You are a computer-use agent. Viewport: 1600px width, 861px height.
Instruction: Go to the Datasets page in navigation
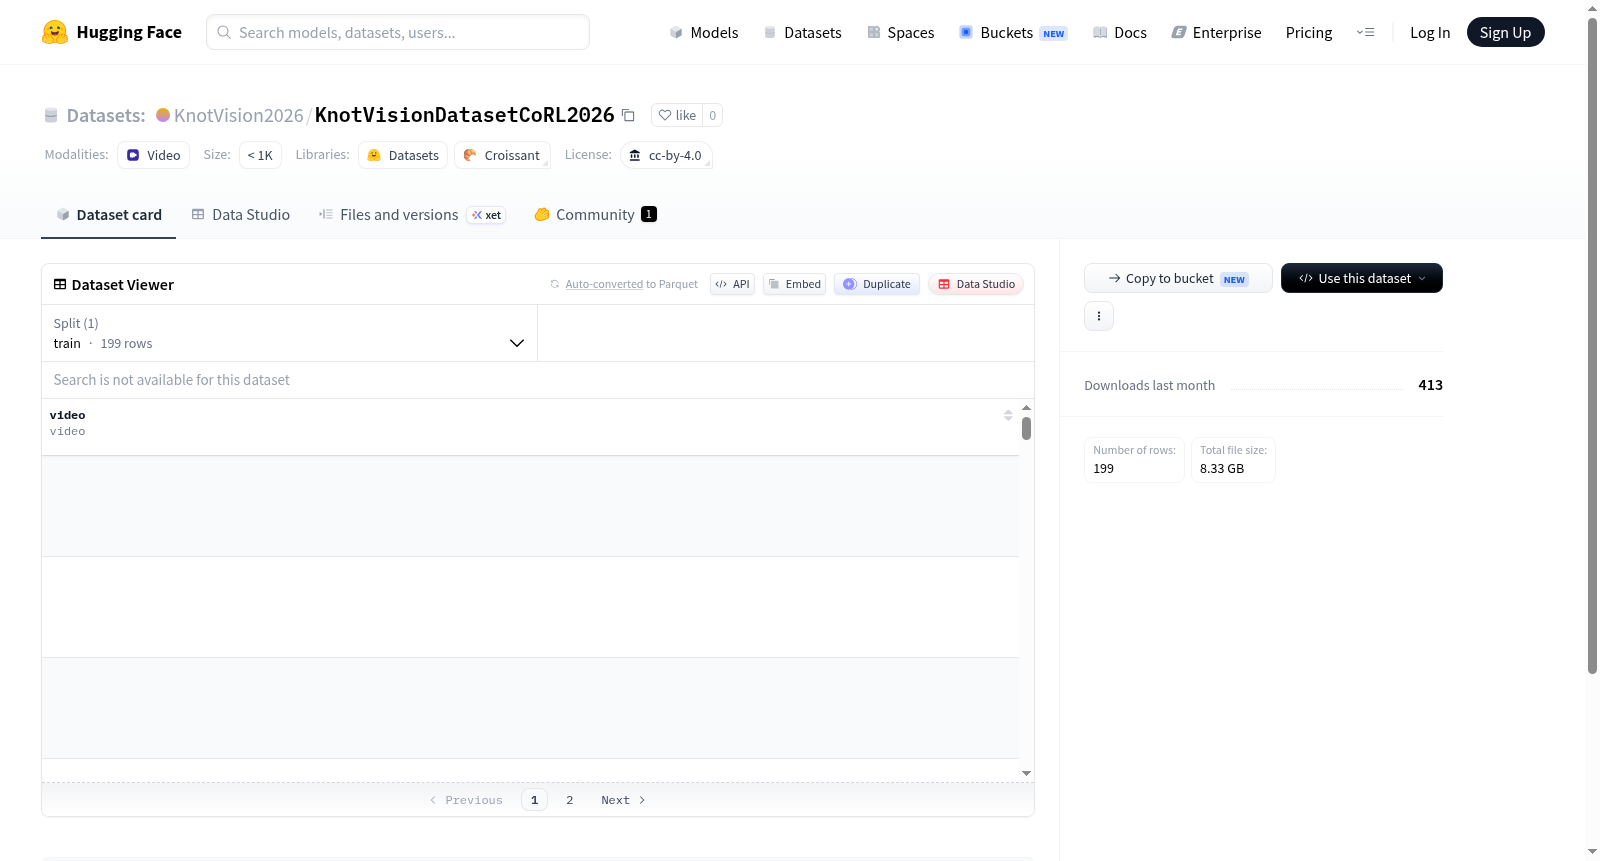pyautogui.click(x=802, y=32)
